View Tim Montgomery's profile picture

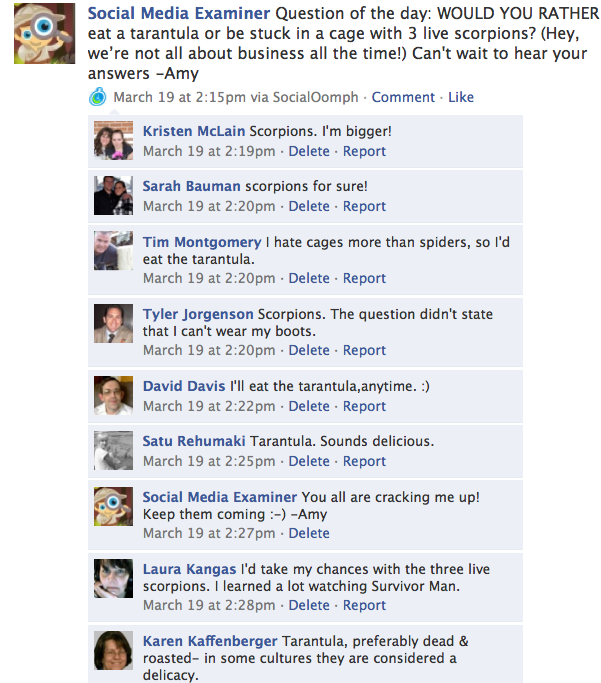coord(114,251)
